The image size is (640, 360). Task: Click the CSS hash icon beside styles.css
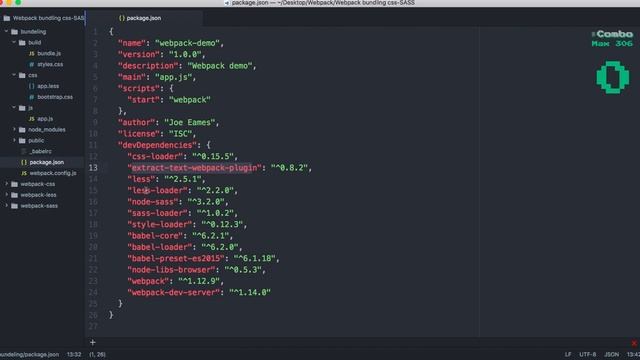click(31, 64)
